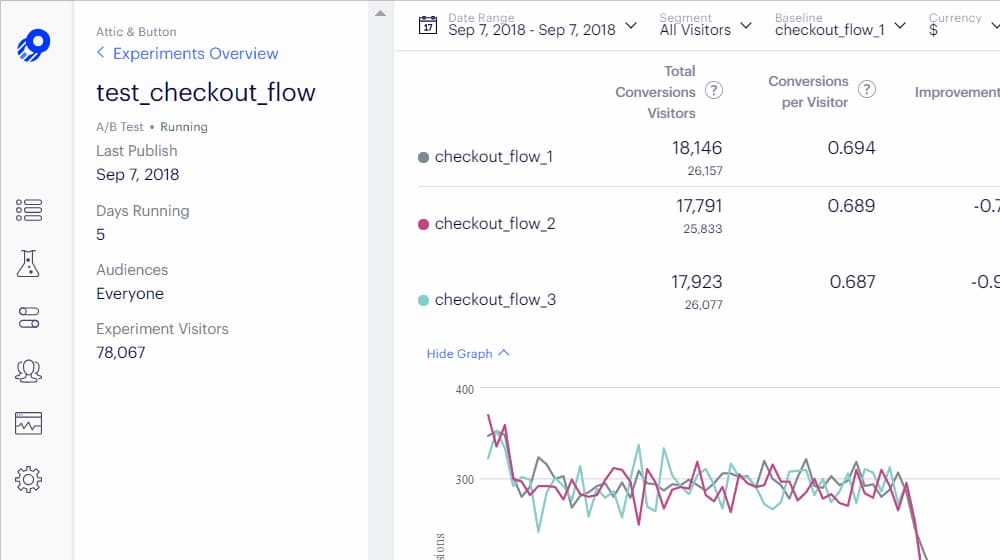The height and width of the screenshot is (560, 1000).
Task: Open the Features toggle sidebar icon
Action: tap(29, 318)
